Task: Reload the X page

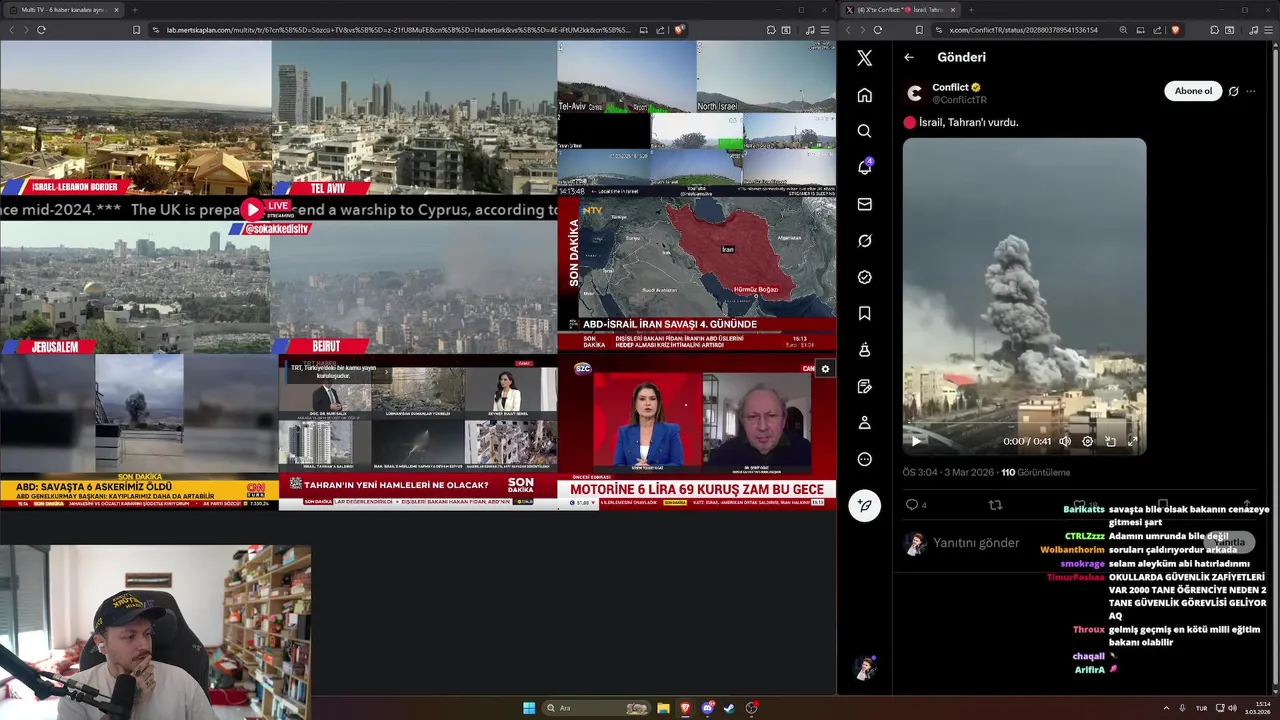Action: point(878,30)
